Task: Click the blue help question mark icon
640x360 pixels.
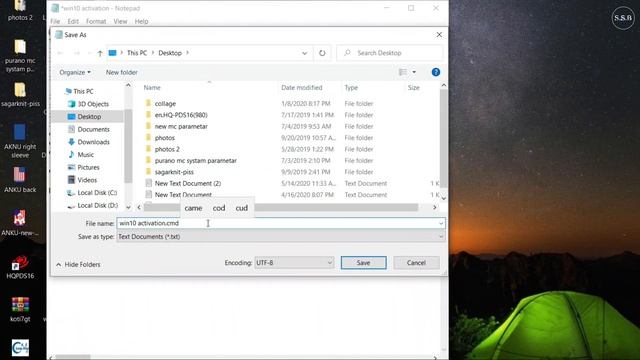Action: (436, 72)
